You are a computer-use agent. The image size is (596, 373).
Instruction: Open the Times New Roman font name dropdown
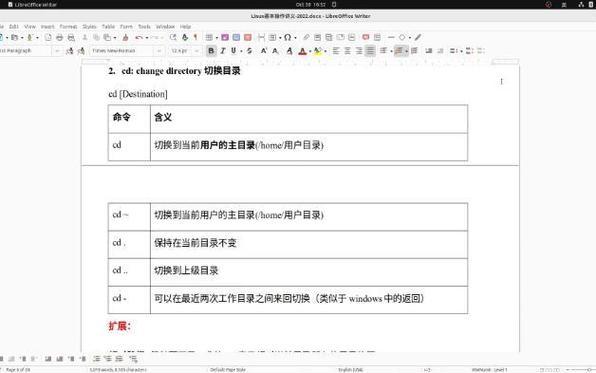pos(159,51)
